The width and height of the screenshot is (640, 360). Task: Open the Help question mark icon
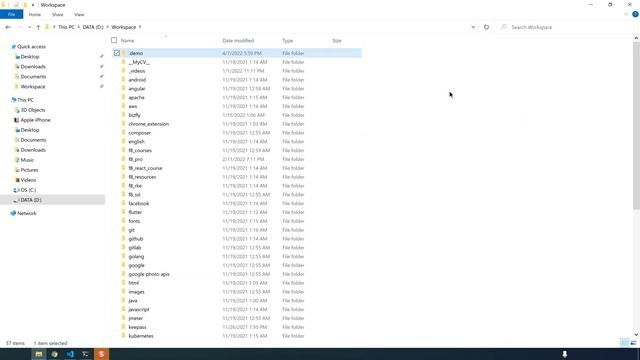[635, 14]
